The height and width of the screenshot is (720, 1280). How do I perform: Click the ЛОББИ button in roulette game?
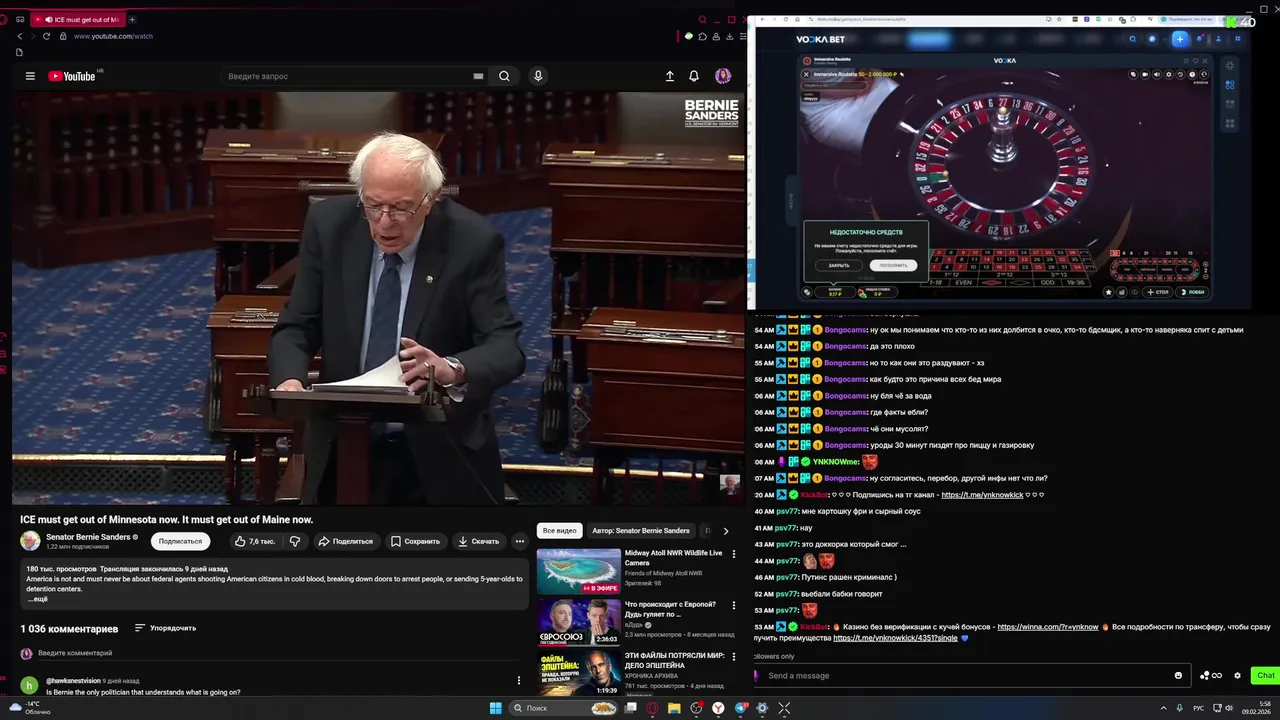(x=1194, y=292)
